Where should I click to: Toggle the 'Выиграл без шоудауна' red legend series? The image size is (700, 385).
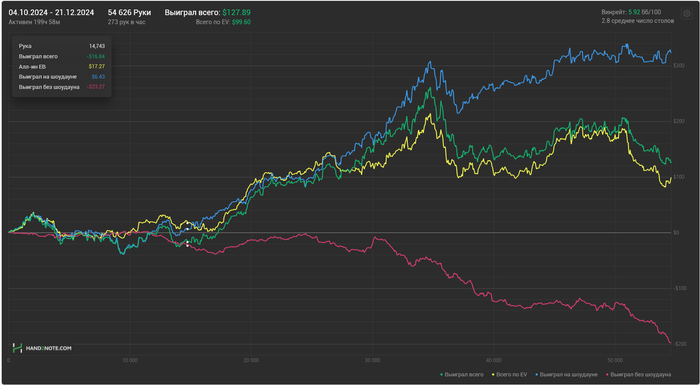pyautogui.click(x=638, y=375)
